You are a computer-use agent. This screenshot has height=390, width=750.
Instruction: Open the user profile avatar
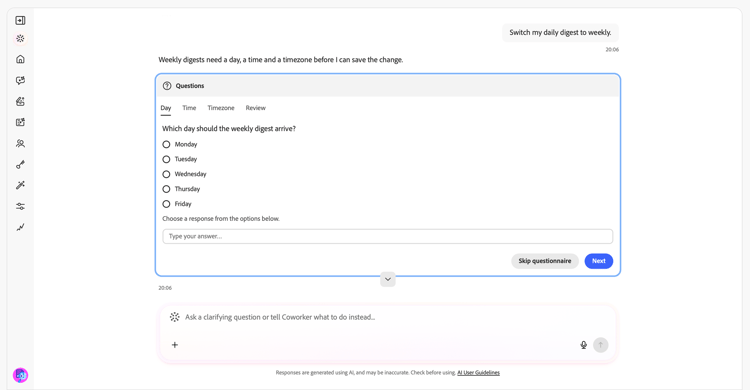20,375
